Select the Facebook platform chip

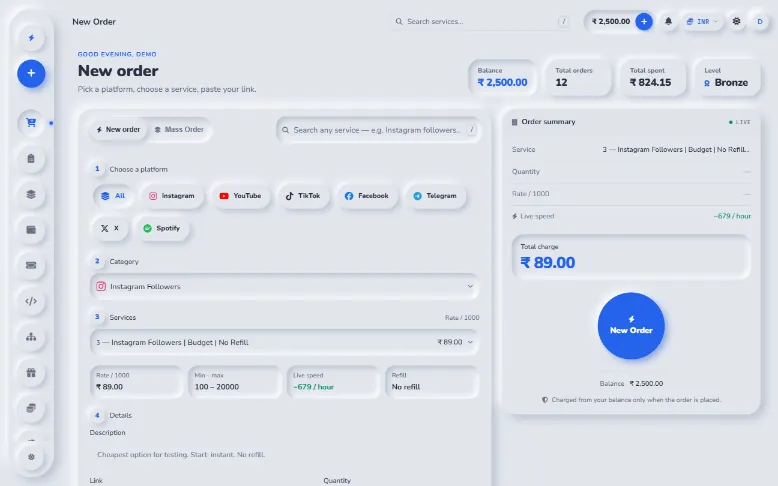pos(367,196)
